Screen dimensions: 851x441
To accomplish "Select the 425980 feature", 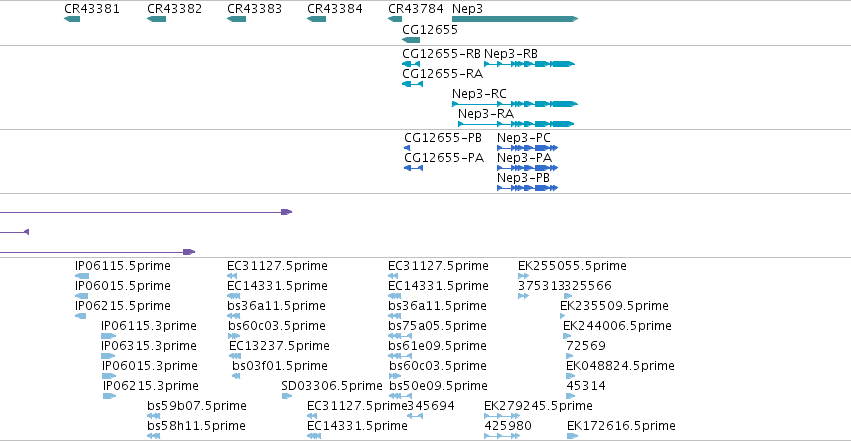I will click(x=502, y=437).
